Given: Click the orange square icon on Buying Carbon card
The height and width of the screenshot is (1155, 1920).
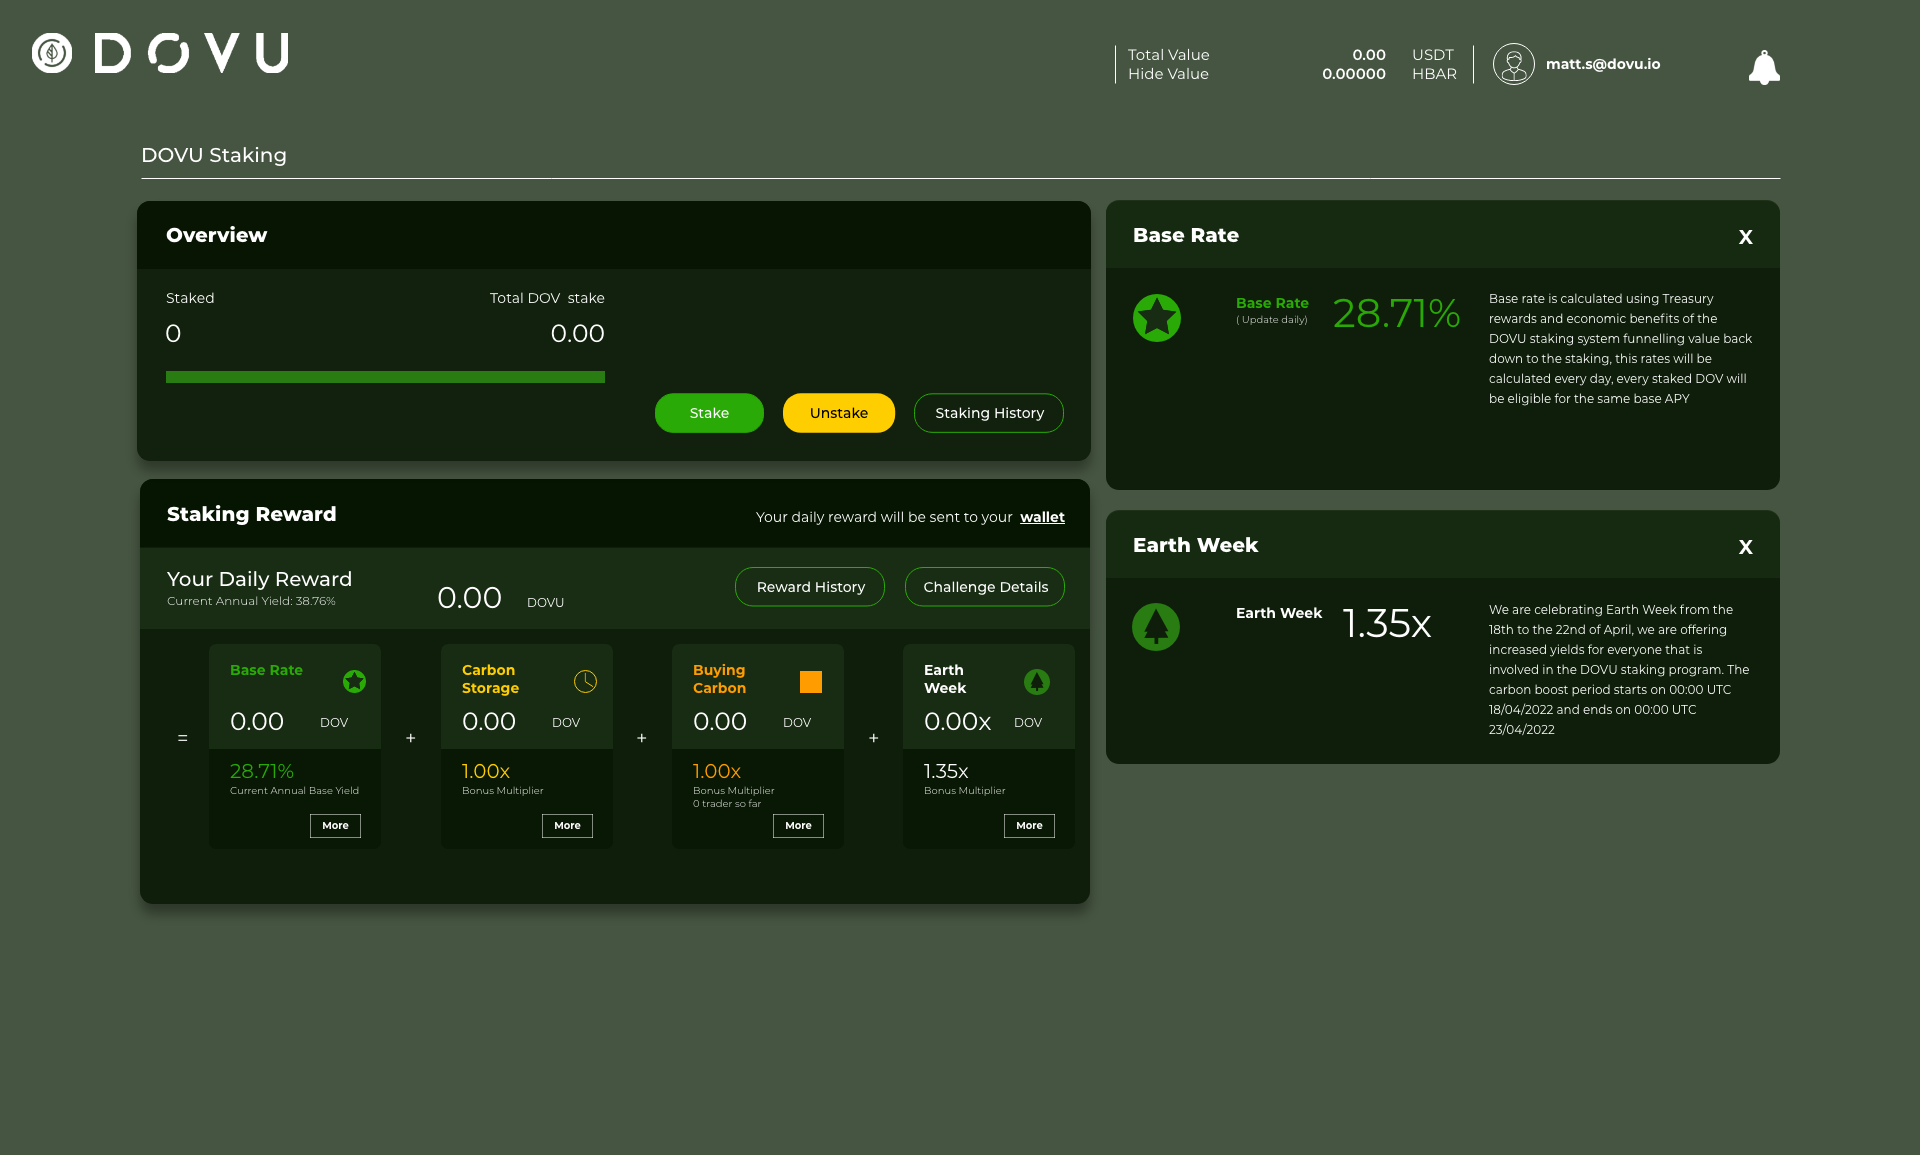Looking at the screenshot, I should click(x=811, y=681).
